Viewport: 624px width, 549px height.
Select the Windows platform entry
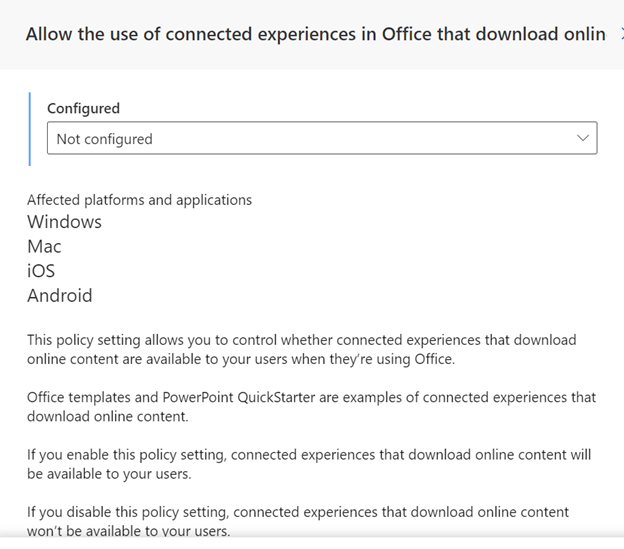point(64,222)
